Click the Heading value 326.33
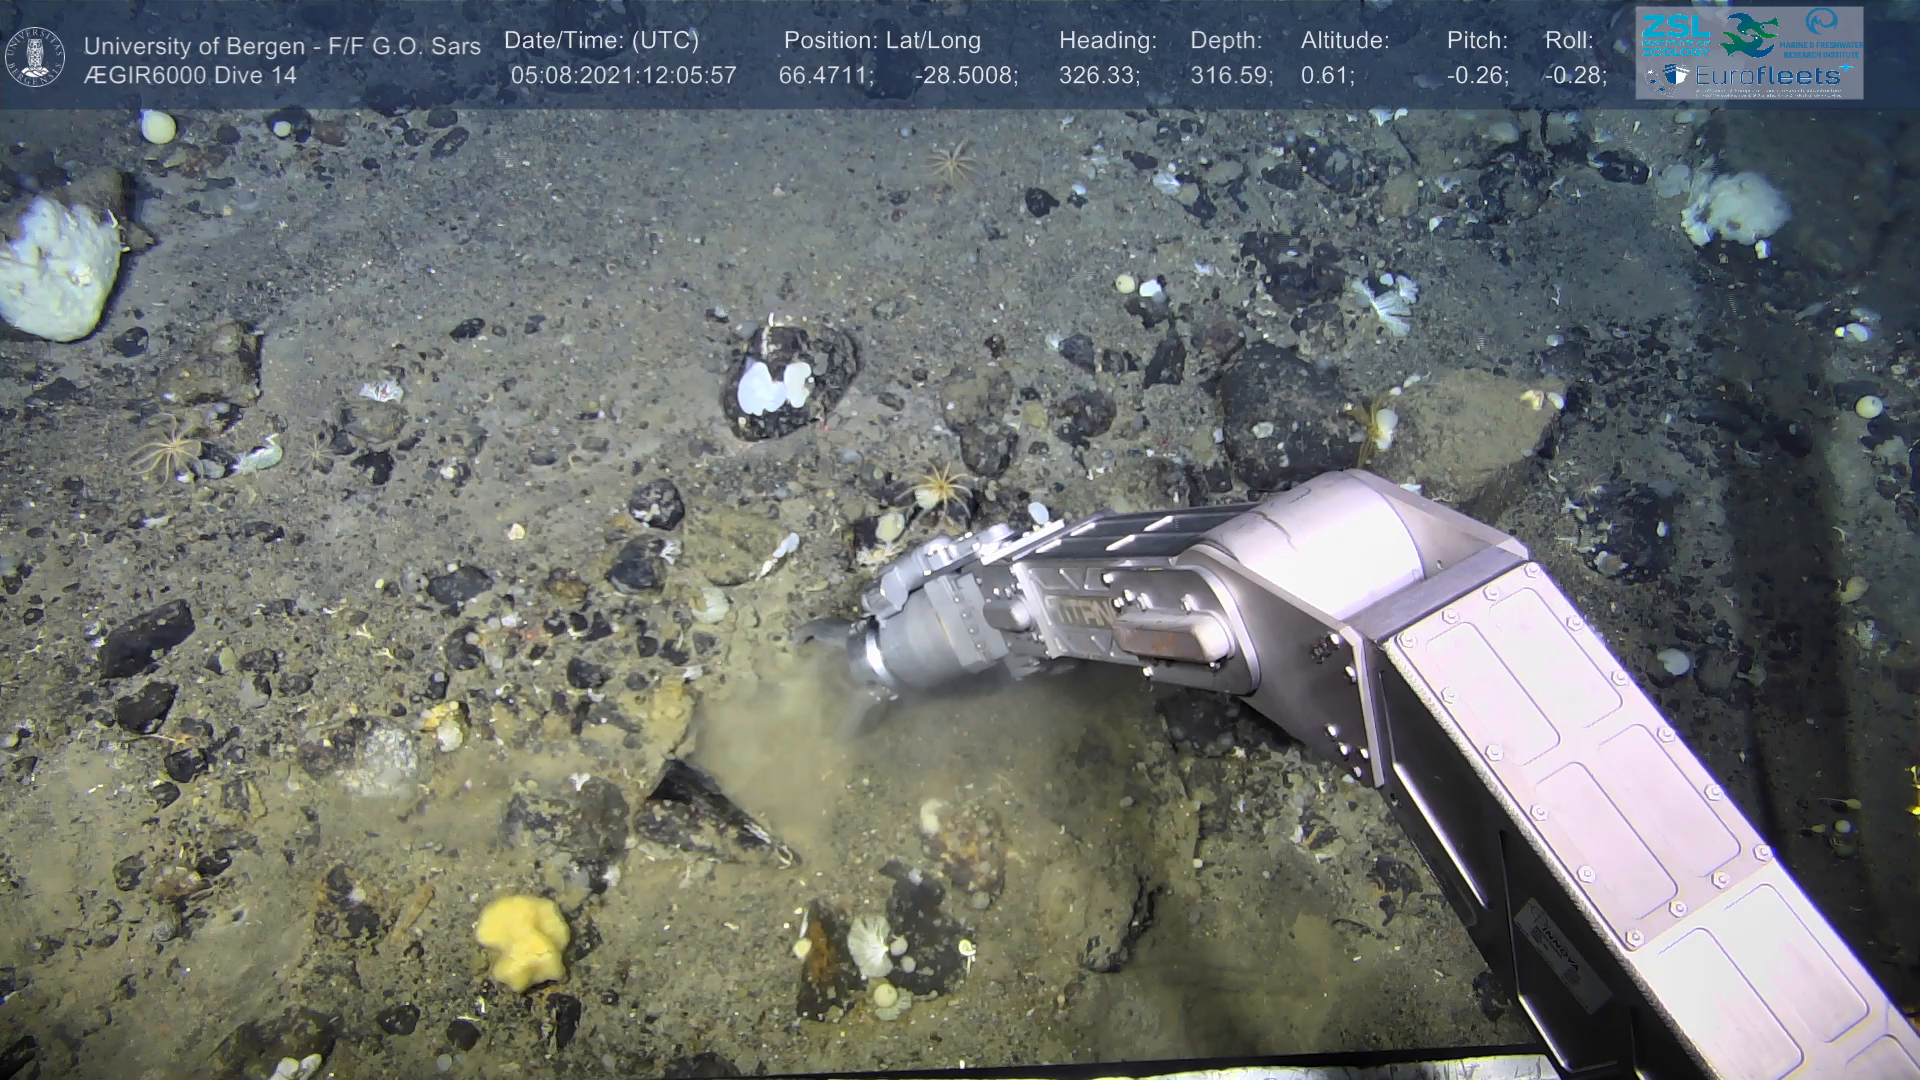 (x=1099, y=76)
